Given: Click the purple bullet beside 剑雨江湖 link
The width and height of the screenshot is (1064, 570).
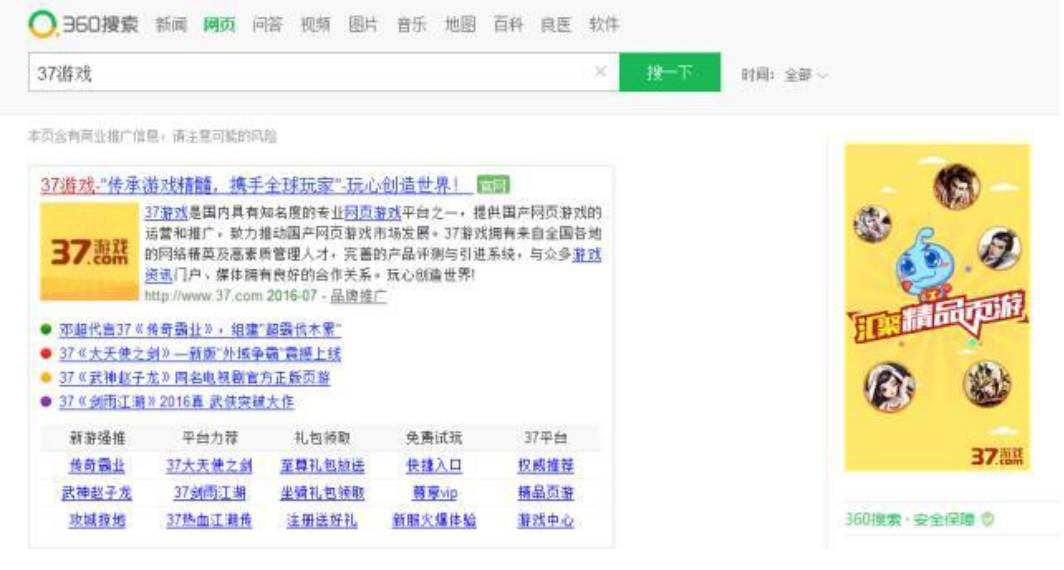Looking at the screenshot, I should [46, 401].
